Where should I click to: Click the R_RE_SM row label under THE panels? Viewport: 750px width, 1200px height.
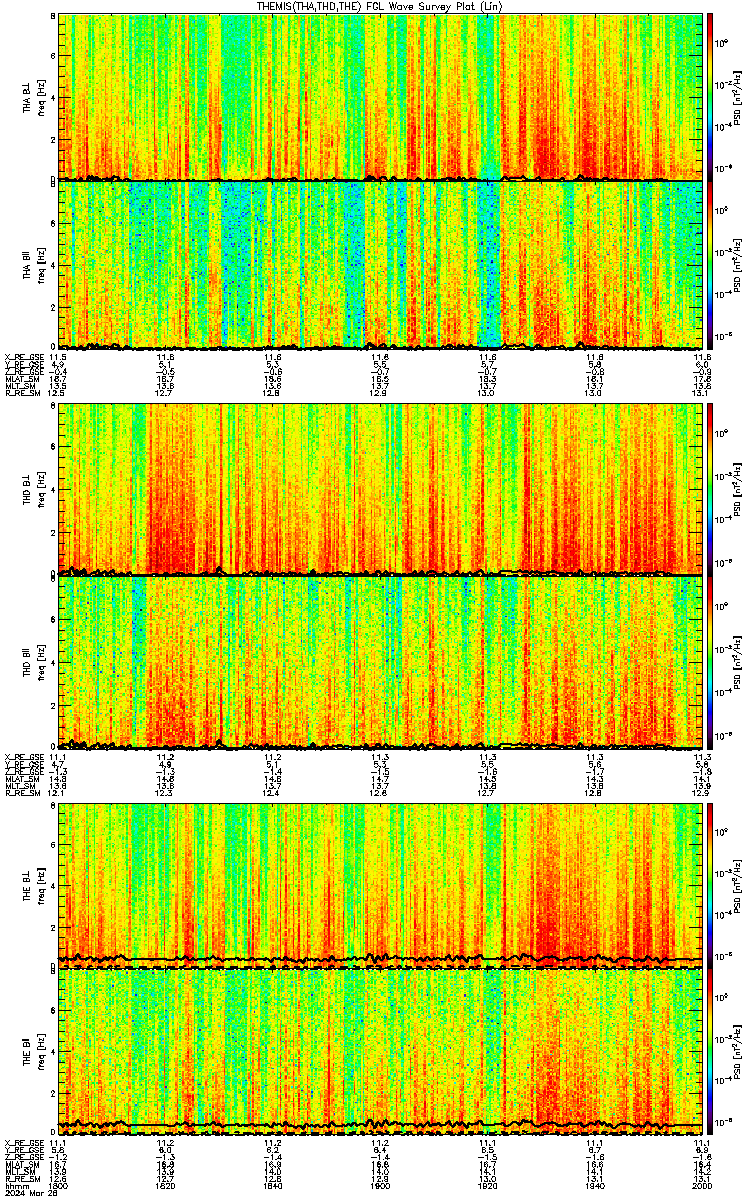pyautogui.click(x=22, y=1179)
